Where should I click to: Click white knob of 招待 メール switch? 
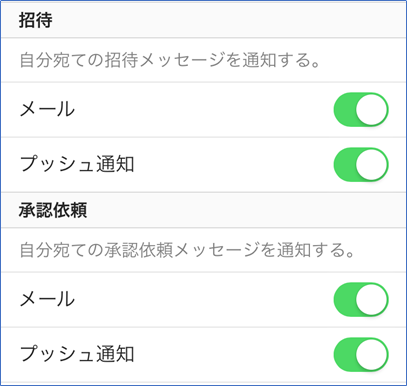(372, 110)
